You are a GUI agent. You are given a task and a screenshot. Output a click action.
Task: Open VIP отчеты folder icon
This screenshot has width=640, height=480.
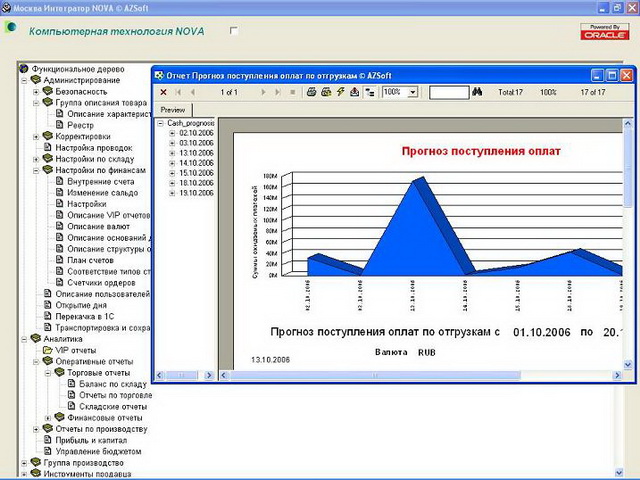[48, 350]
